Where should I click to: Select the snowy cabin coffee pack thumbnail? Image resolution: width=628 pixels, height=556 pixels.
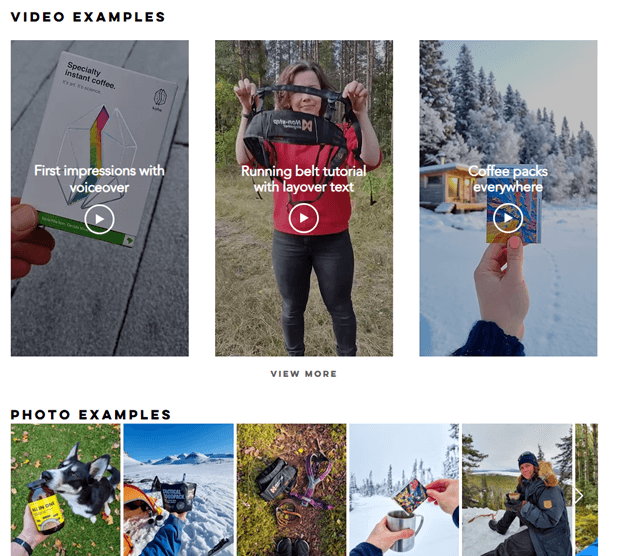tap(508, 198)
